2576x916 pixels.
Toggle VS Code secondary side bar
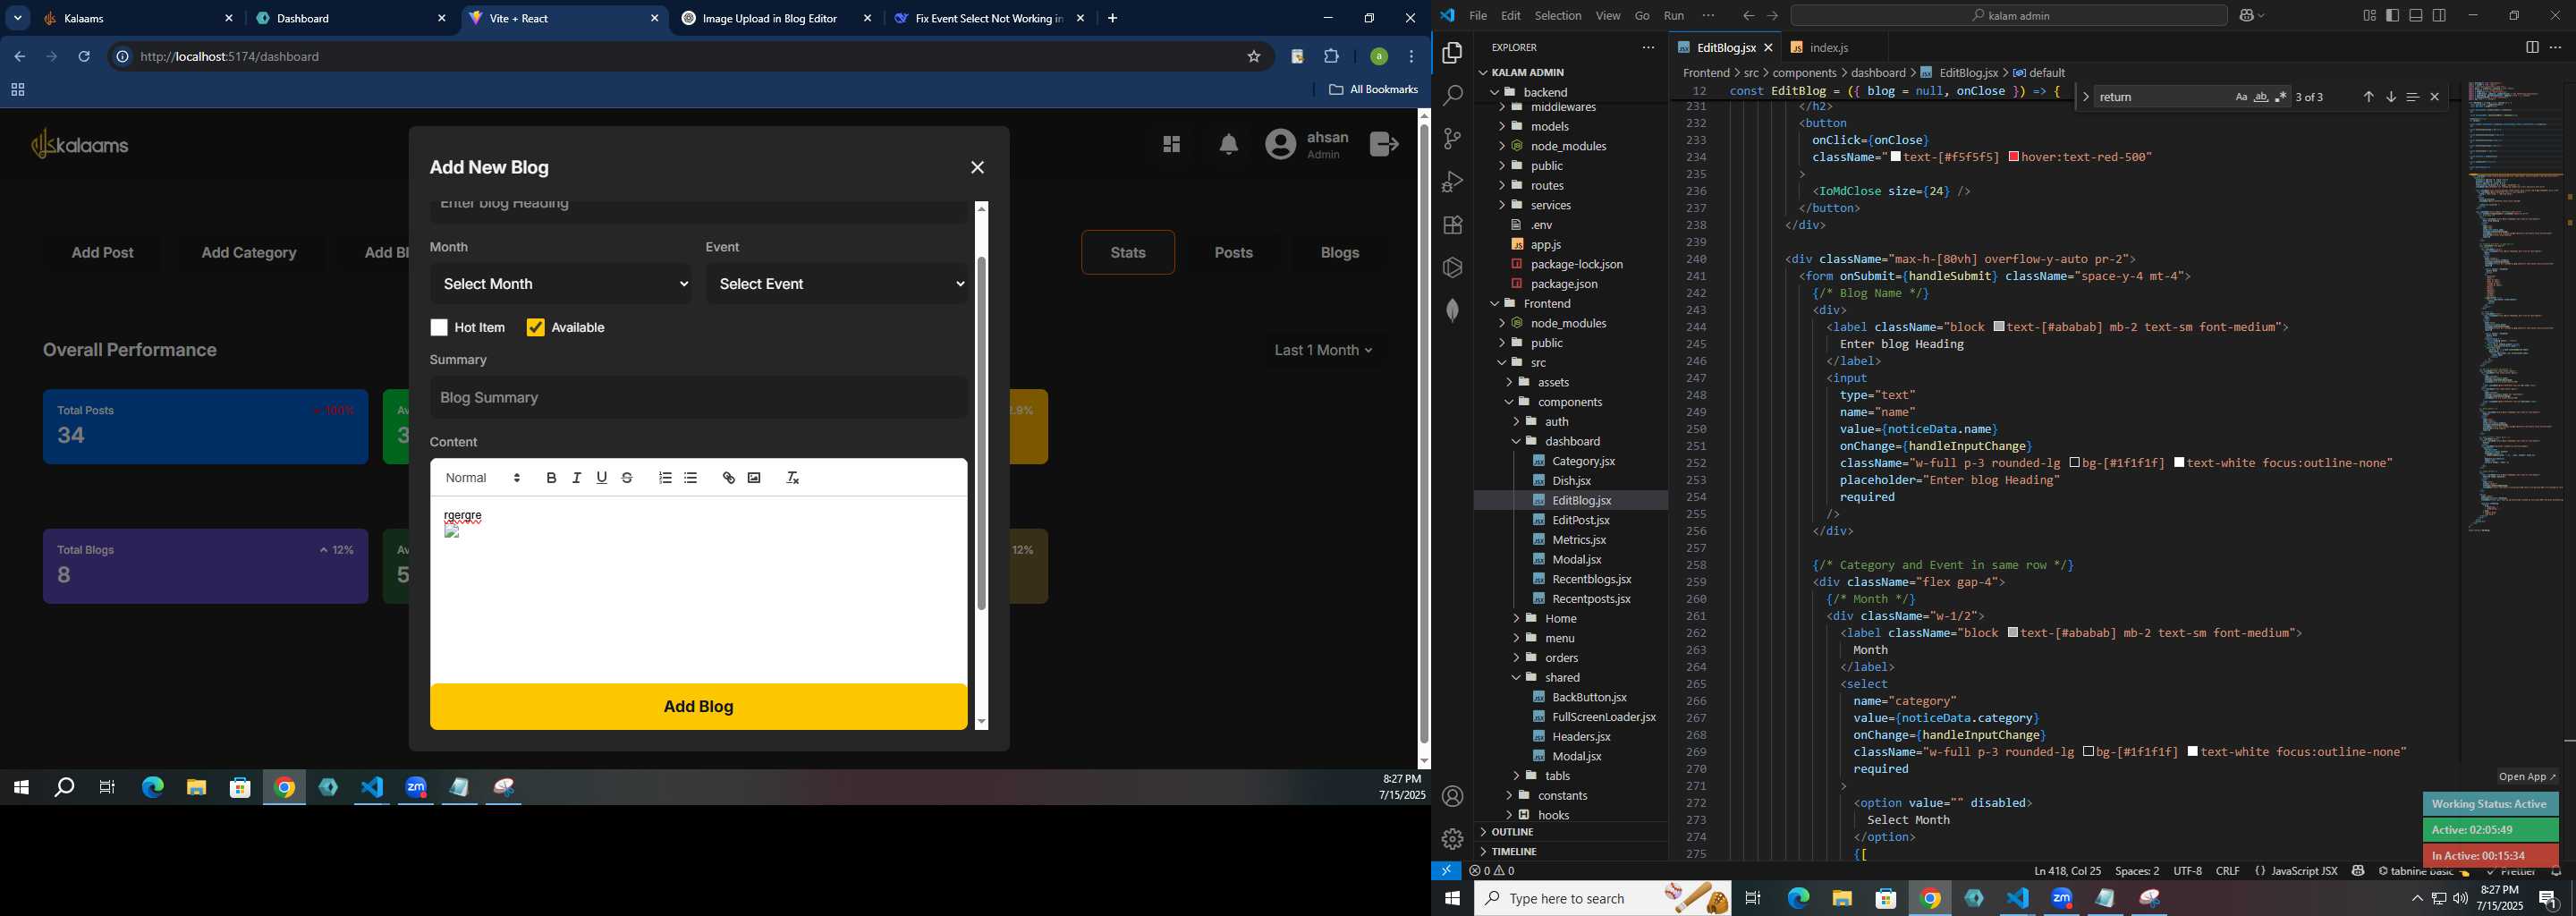click(x=2440, y=15)
